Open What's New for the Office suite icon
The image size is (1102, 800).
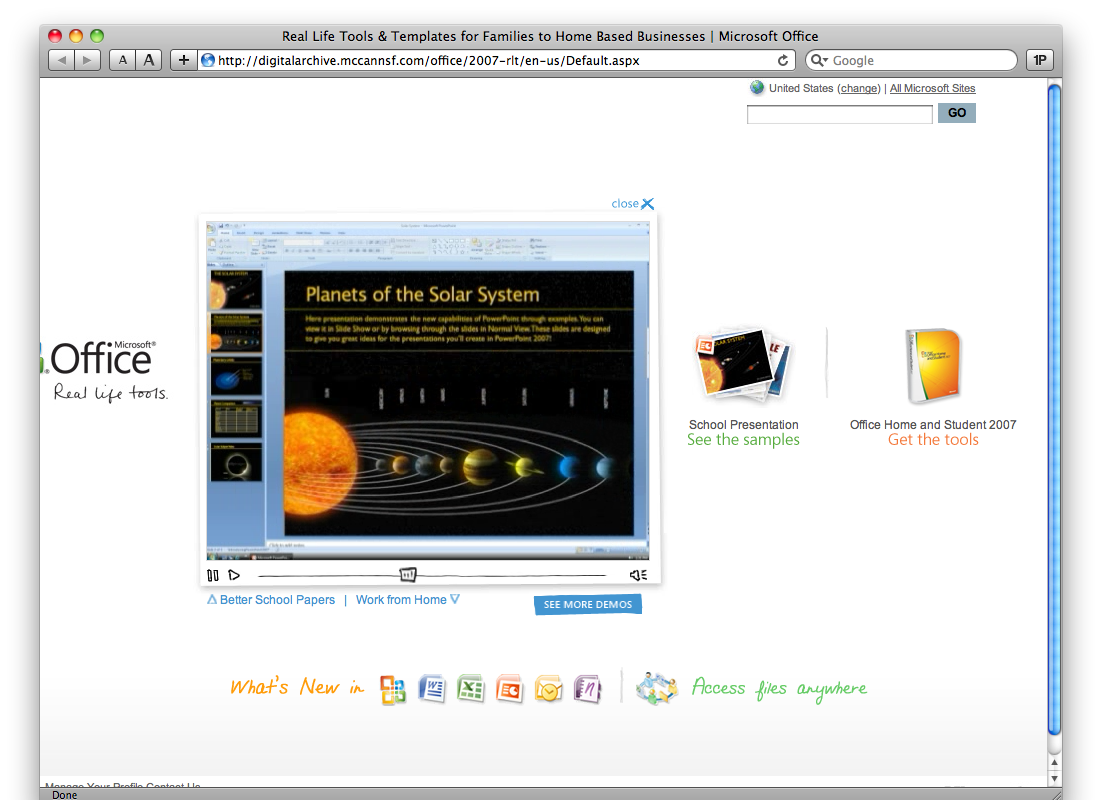point(393,689)
